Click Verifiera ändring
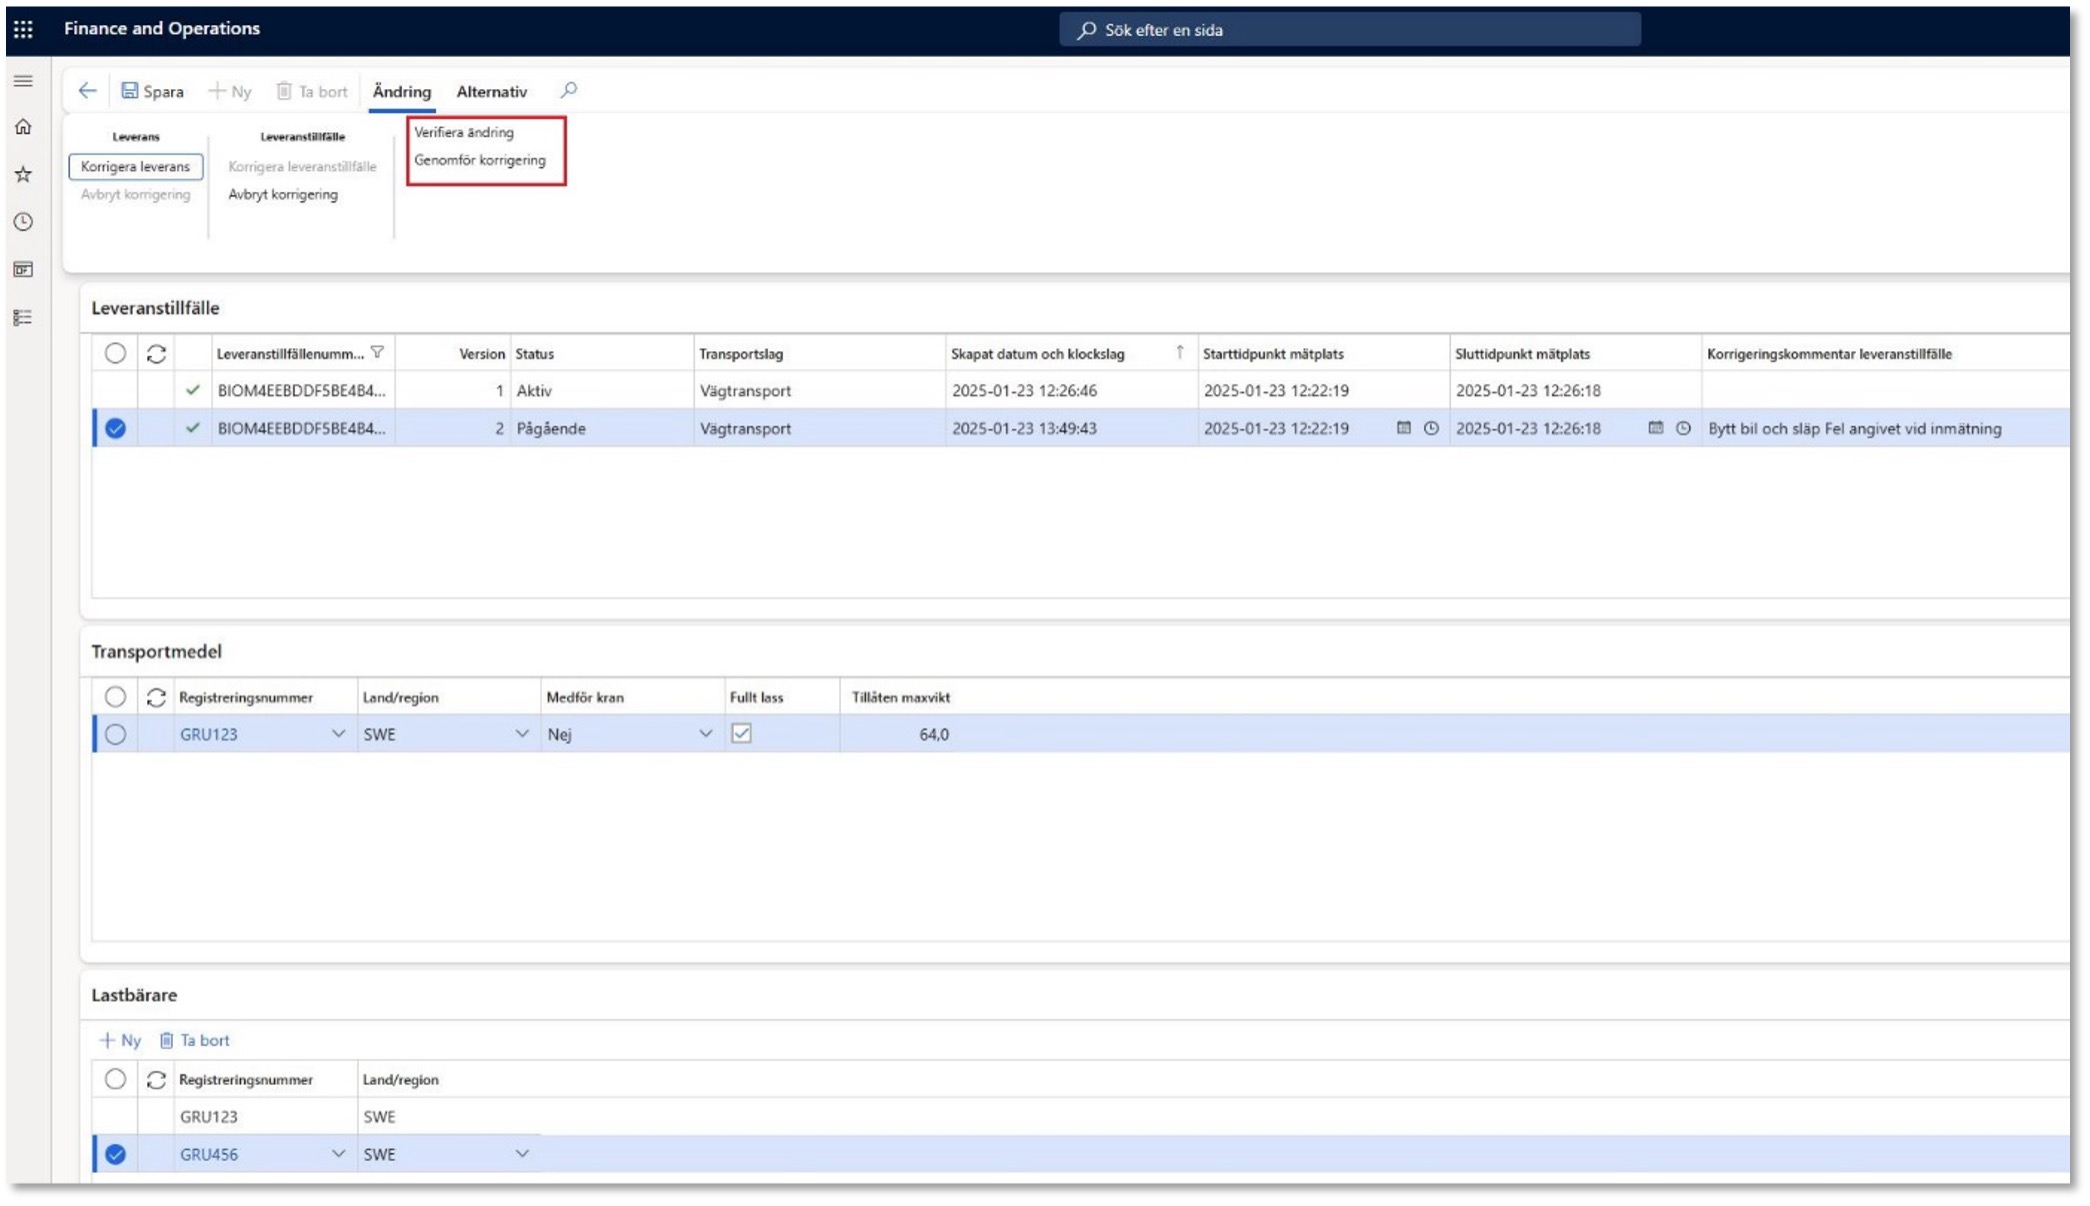The image size is (2090, 1206). [464, 132]
